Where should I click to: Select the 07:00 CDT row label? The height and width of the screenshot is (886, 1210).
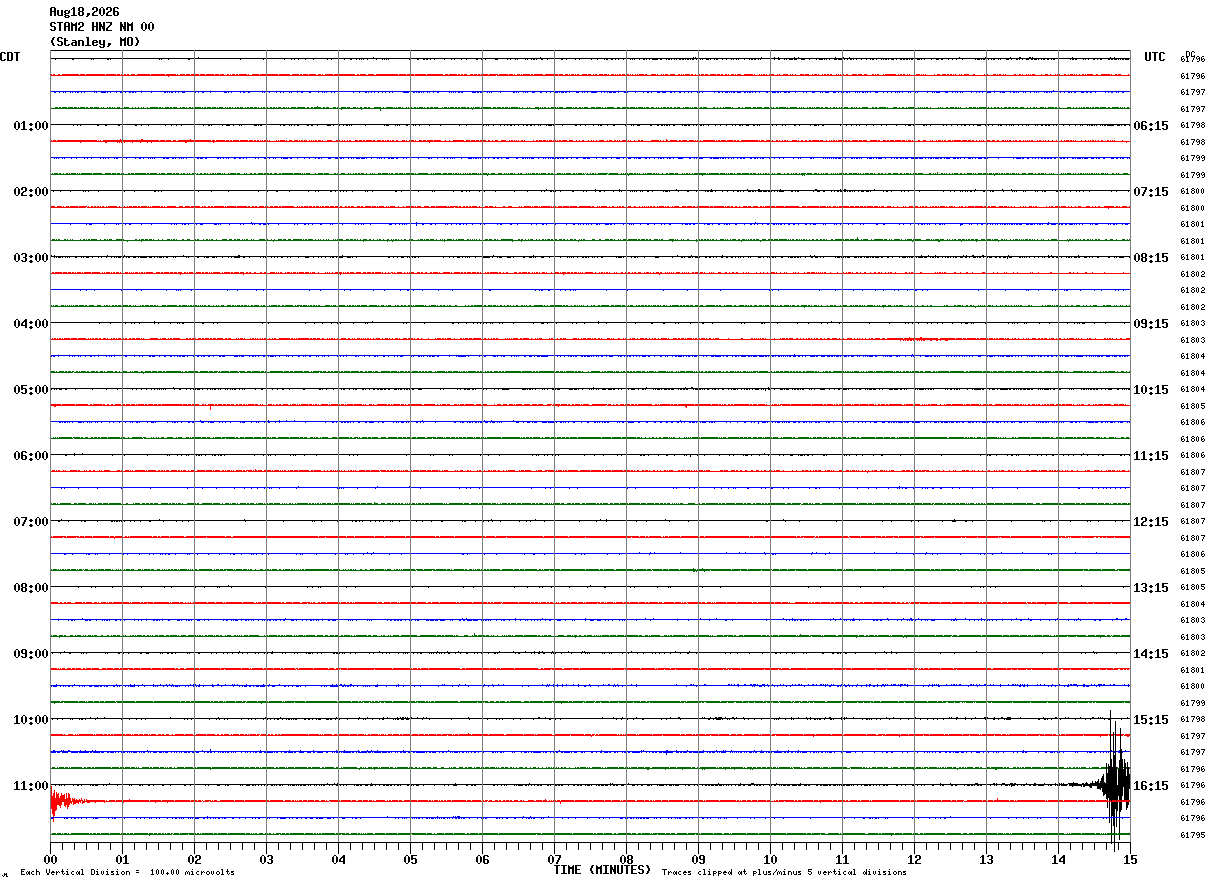click(31, 522)
